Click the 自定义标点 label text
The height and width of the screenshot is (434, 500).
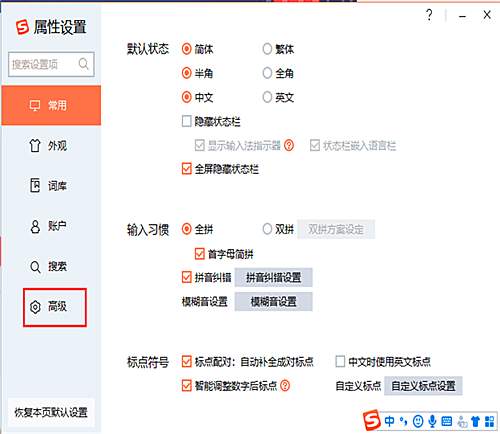click(x=358, y=386)
